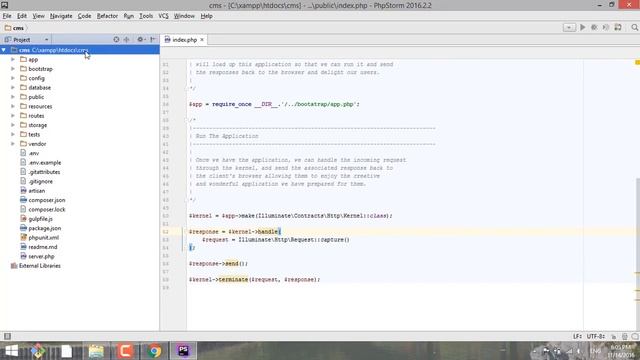Click the Run play icon in toolbar
Viewport: 640px width, 360px height.
pyautogui.click(x=583, y=27)
